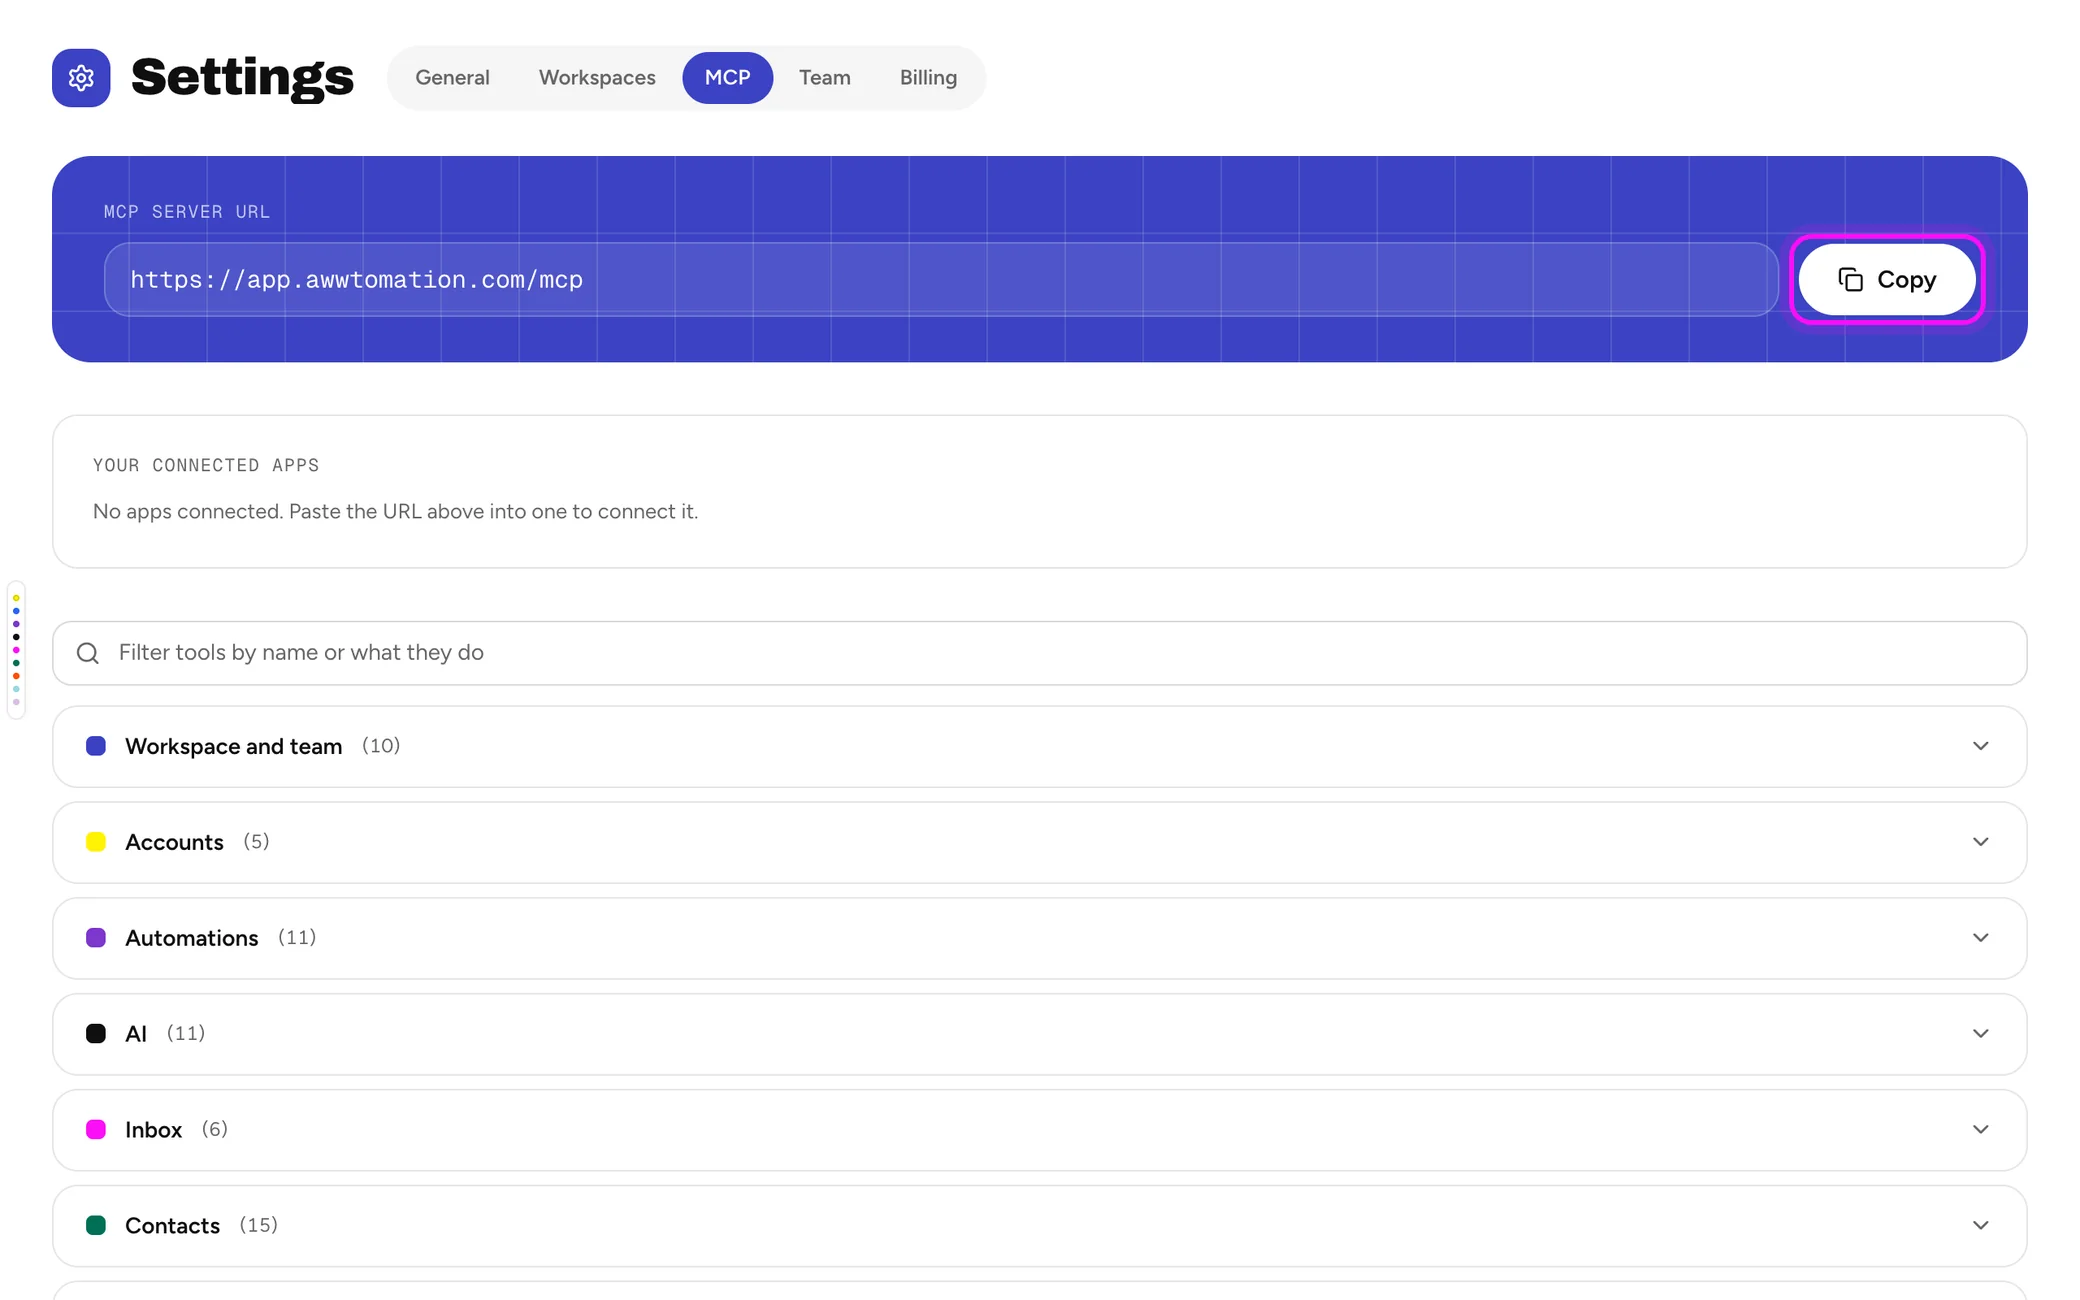Click the 'YOUR CONNECTED APPS' heading

206,465
